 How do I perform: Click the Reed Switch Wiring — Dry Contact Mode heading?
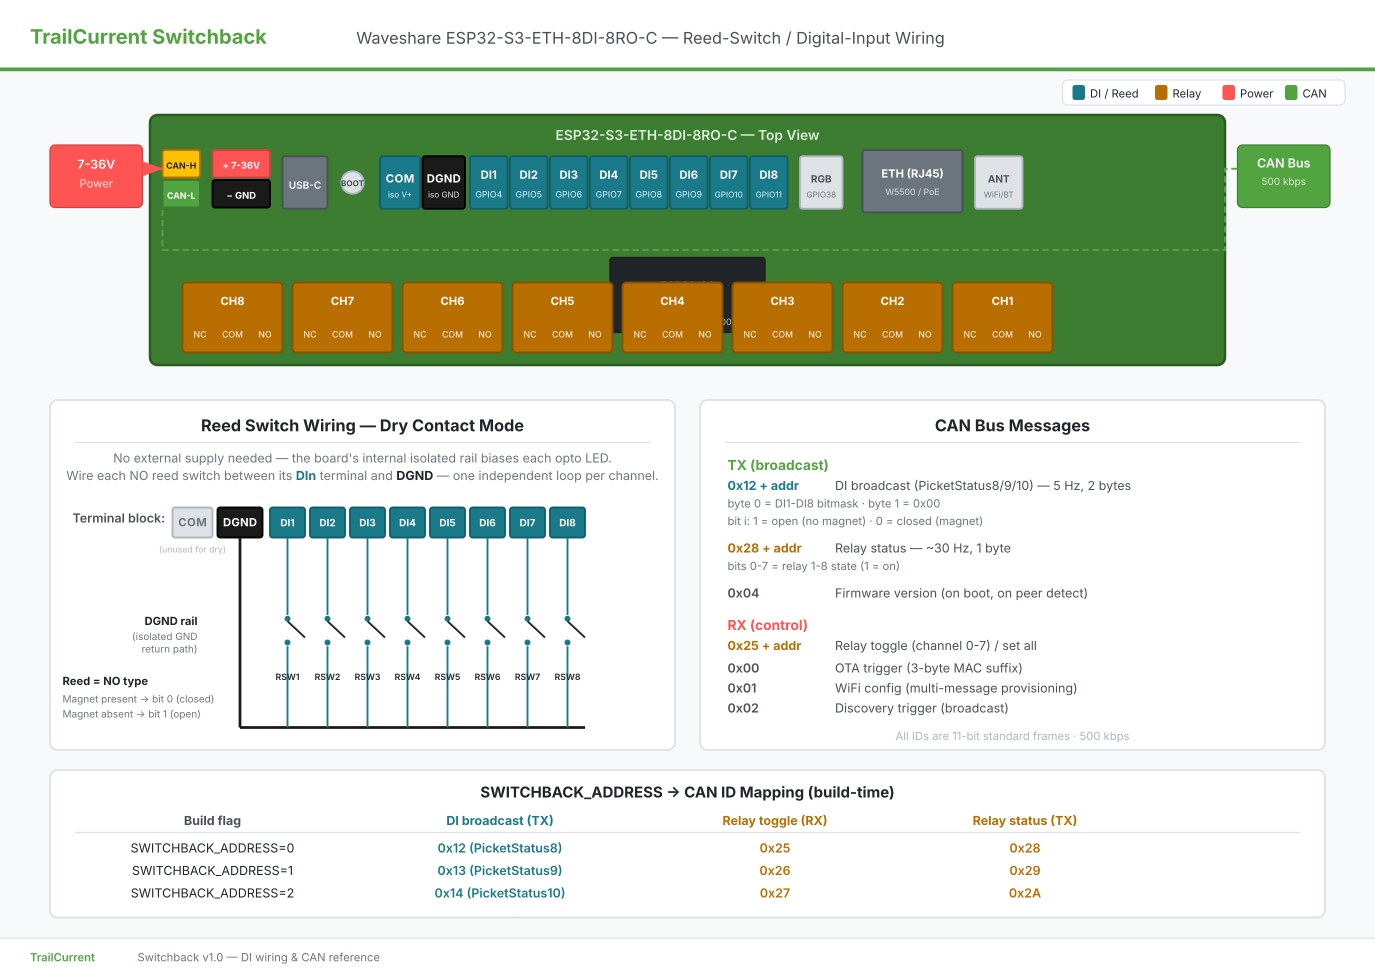(x=362, y=426)
